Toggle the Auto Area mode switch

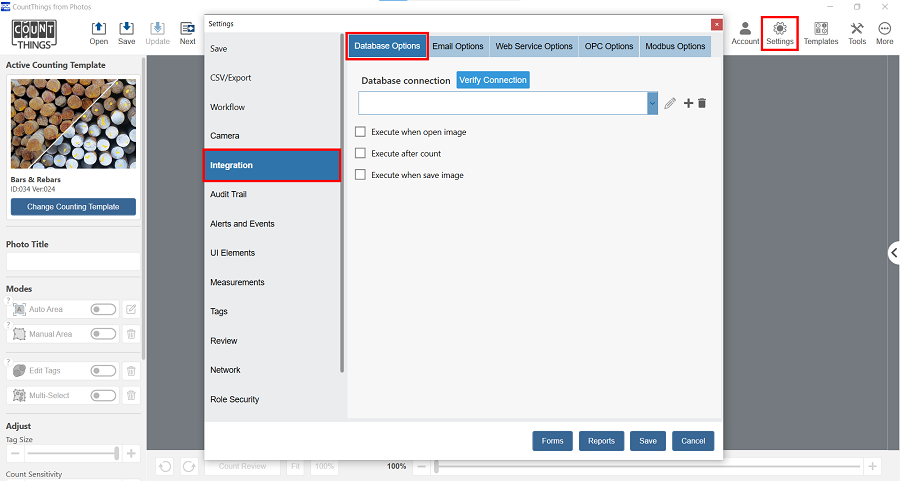pos(103,310)
